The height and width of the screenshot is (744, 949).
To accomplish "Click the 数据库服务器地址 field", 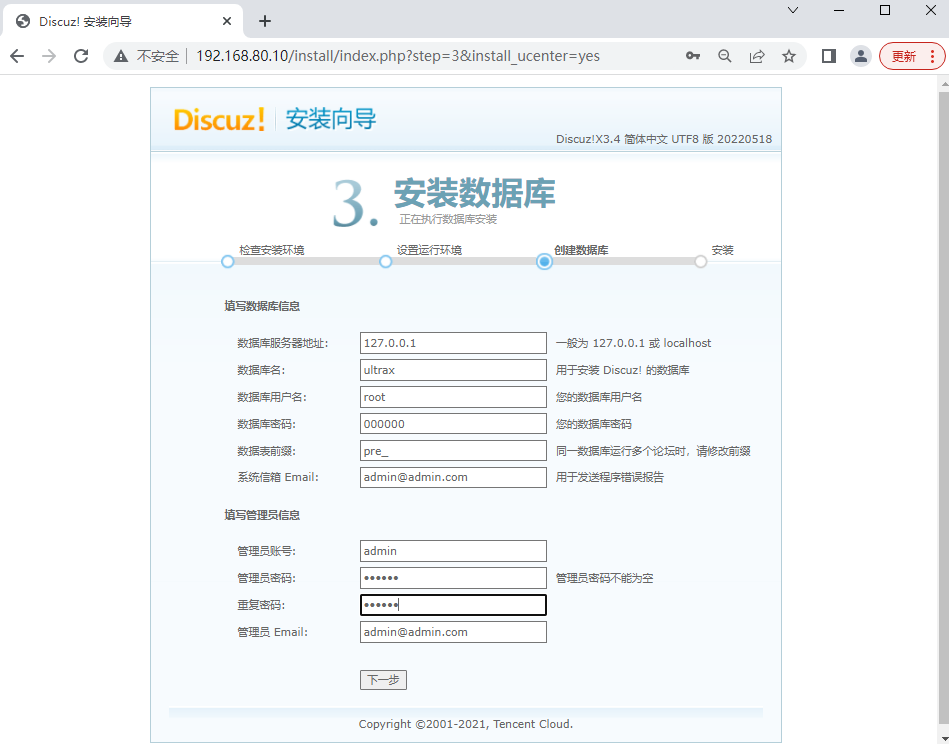I will point(453,343).
